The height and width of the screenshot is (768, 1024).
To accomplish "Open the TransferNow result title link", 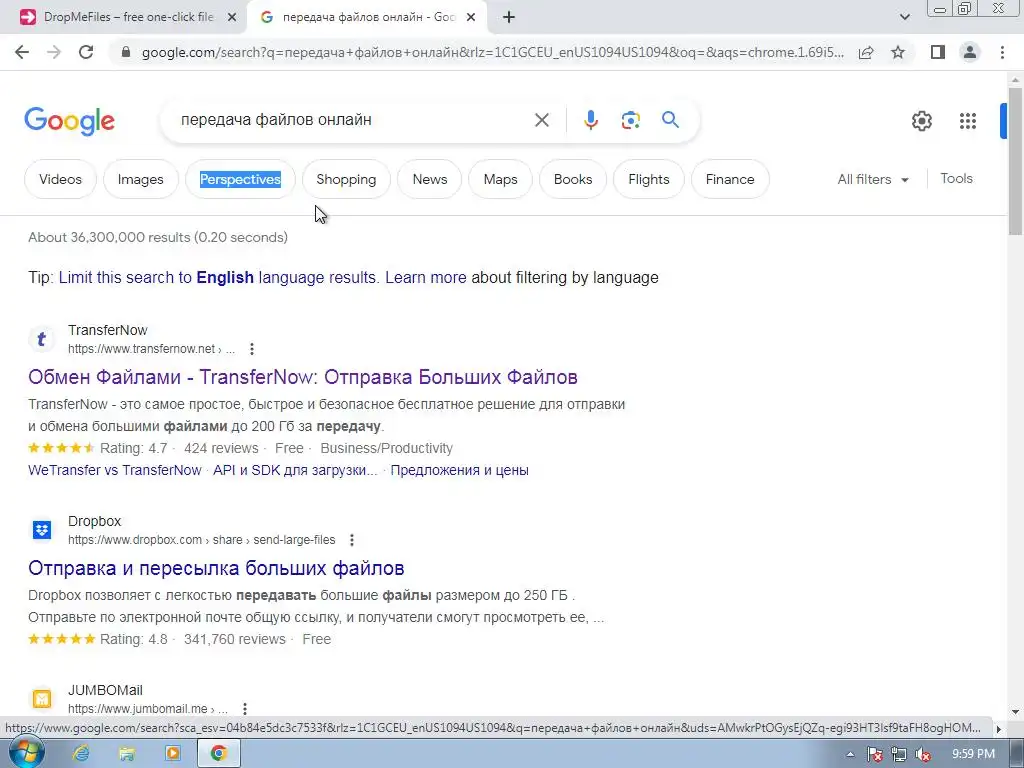I will (302, 377).
